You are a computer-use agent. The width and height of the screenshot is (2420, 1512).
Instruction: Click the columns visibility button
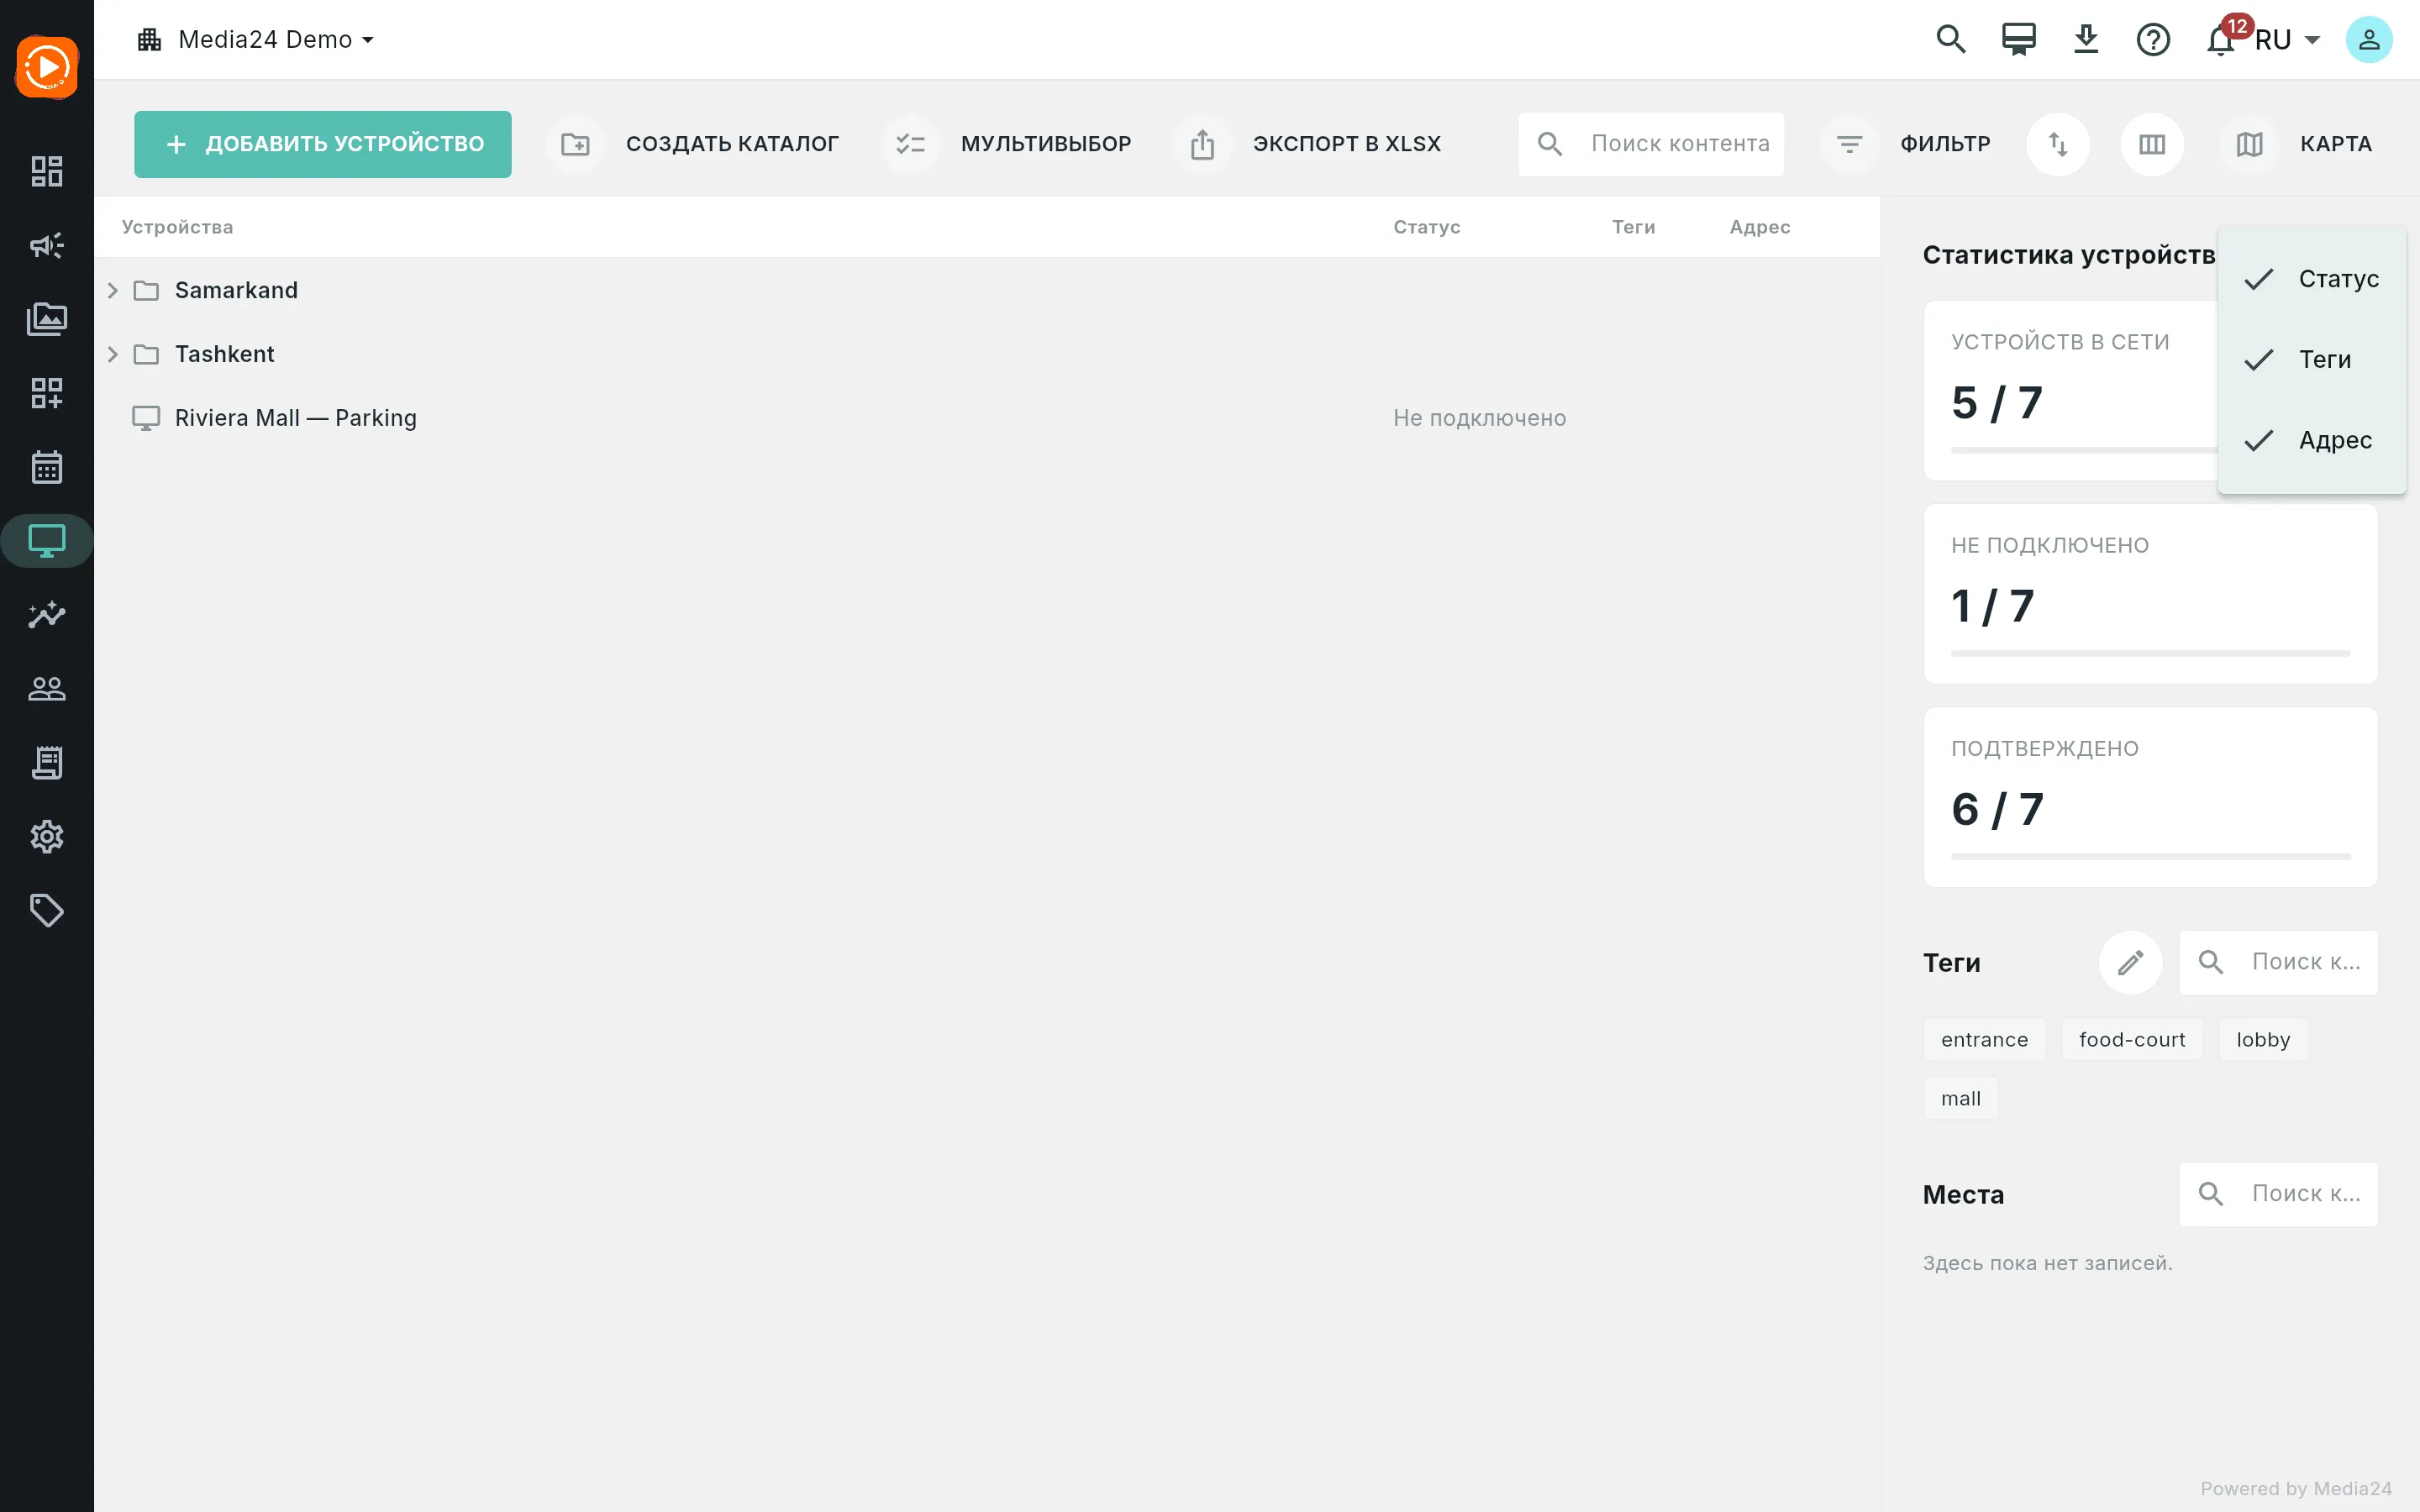pyautogui.click(x=2152, y=144)
